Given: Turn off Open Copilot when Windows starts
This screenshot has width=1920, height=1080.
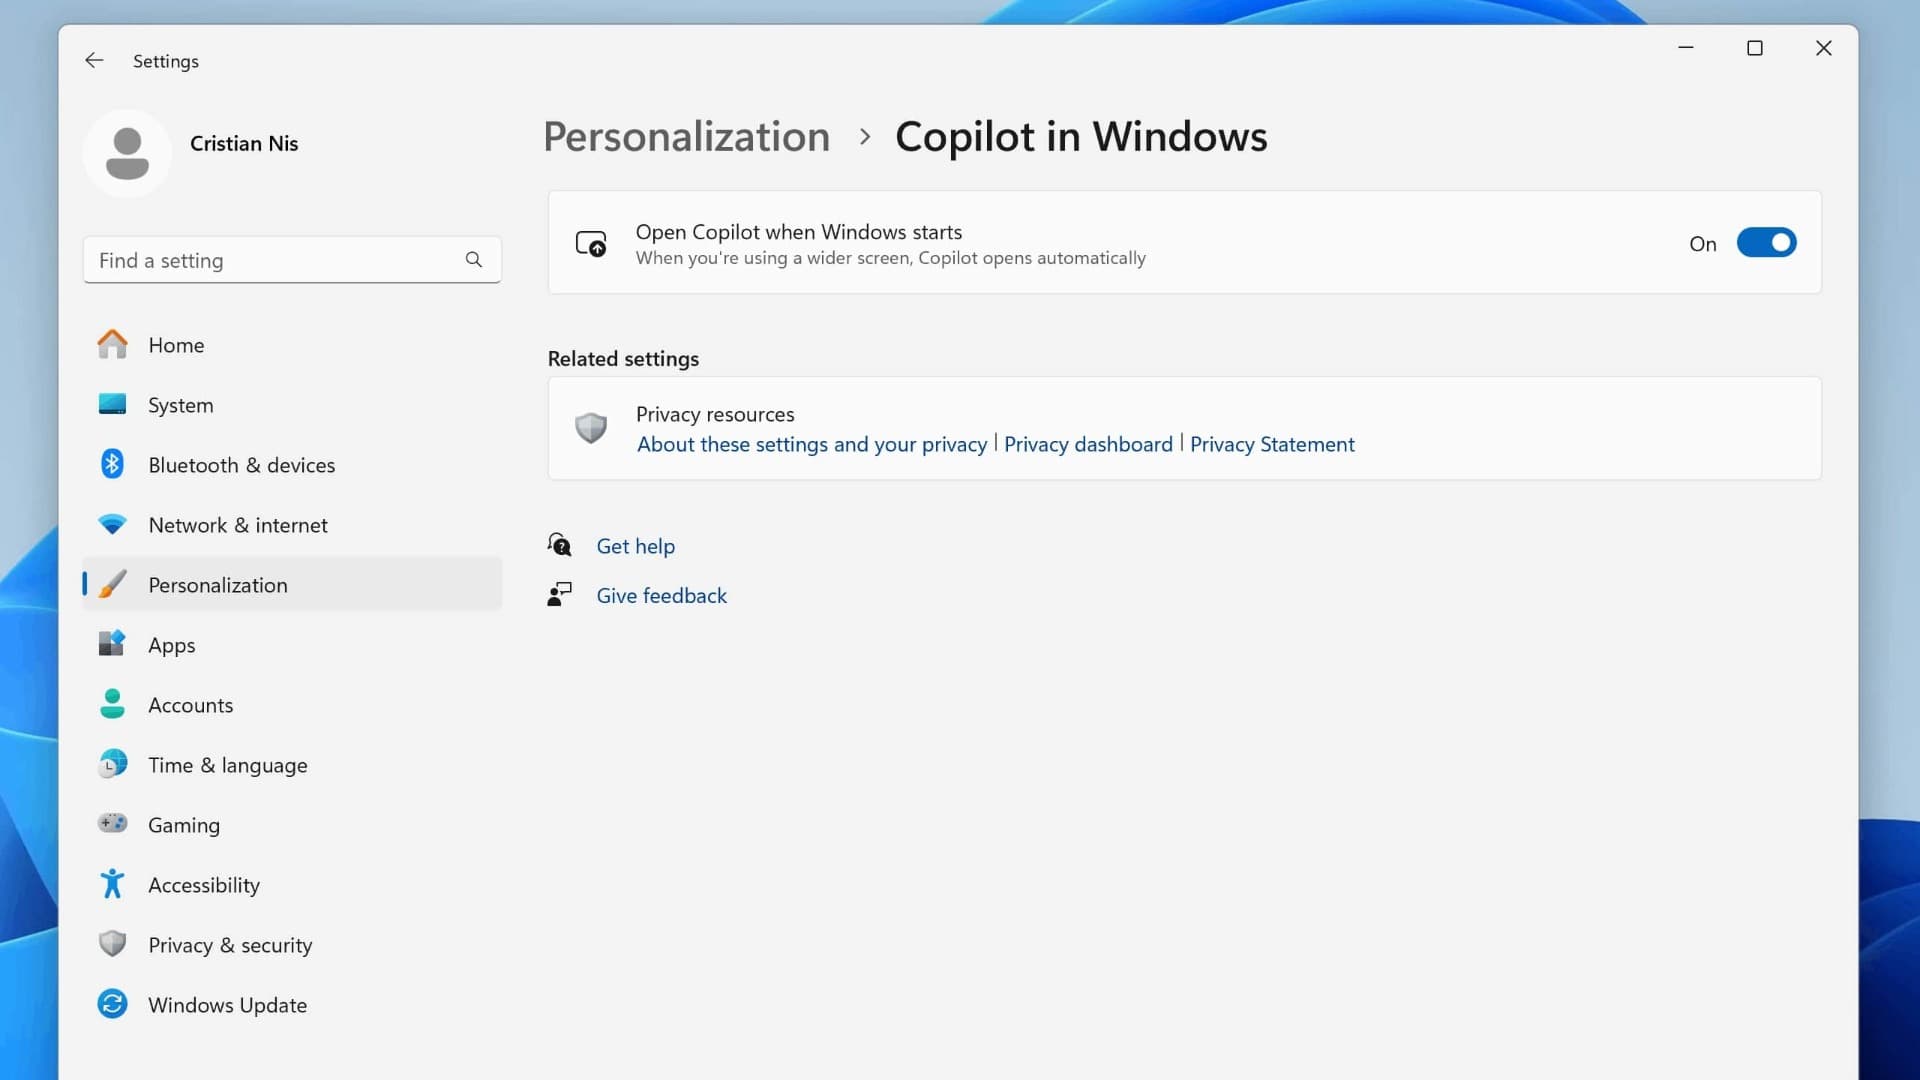Looking at the screenshot, I should click(x=1766, y=242).
